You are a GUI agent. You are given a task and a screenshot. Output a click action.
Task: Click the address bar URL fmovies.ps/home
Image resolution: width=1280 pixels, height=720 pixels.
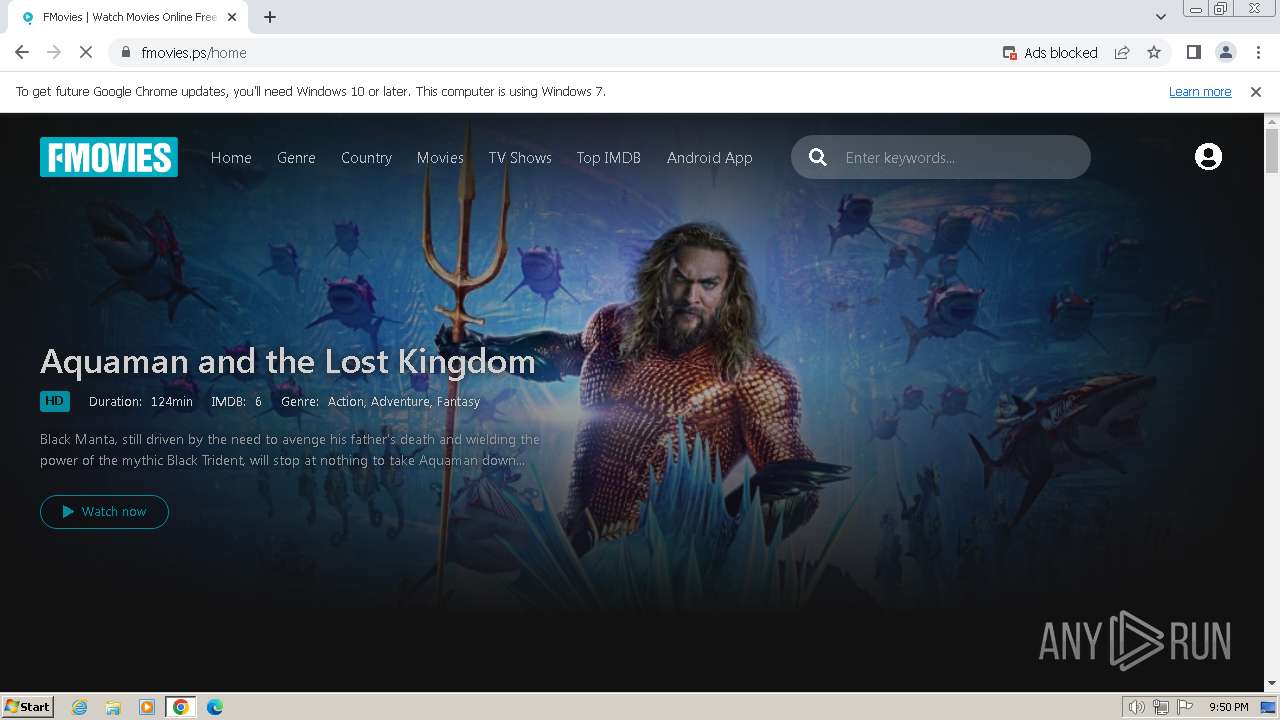pyautogui.click(x=194, y=52)
